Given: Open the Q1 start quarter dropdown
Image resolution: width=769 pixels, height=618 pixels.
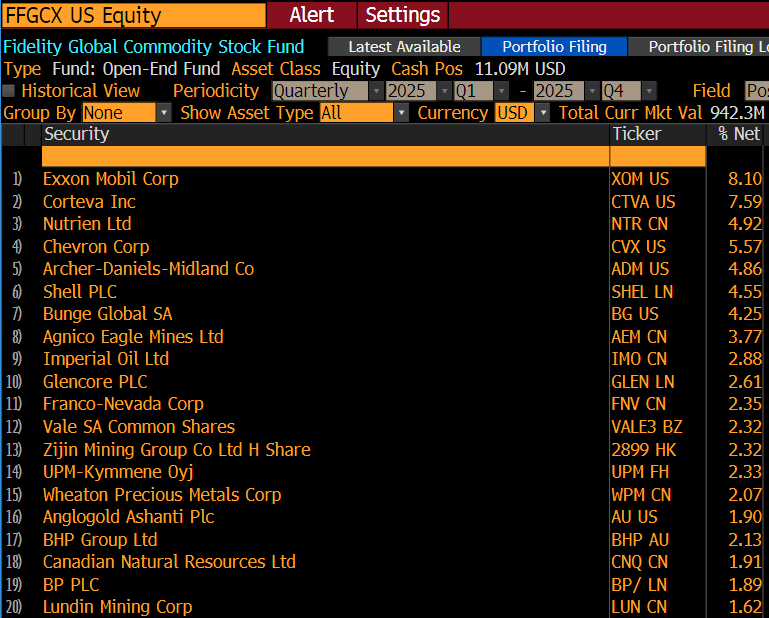Looking at the screenshot, I should pos(481,91).
